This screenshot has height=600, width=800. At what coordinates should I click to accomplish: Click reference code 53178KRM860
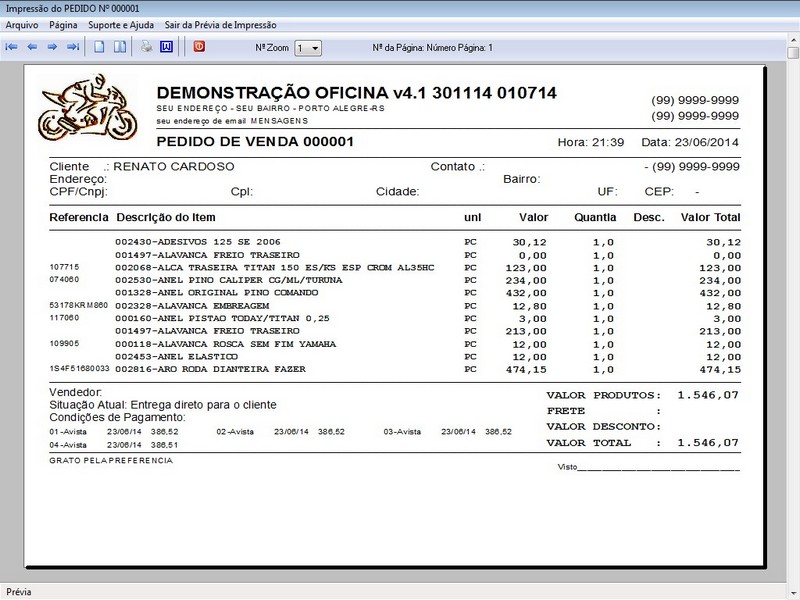[79, 305]
